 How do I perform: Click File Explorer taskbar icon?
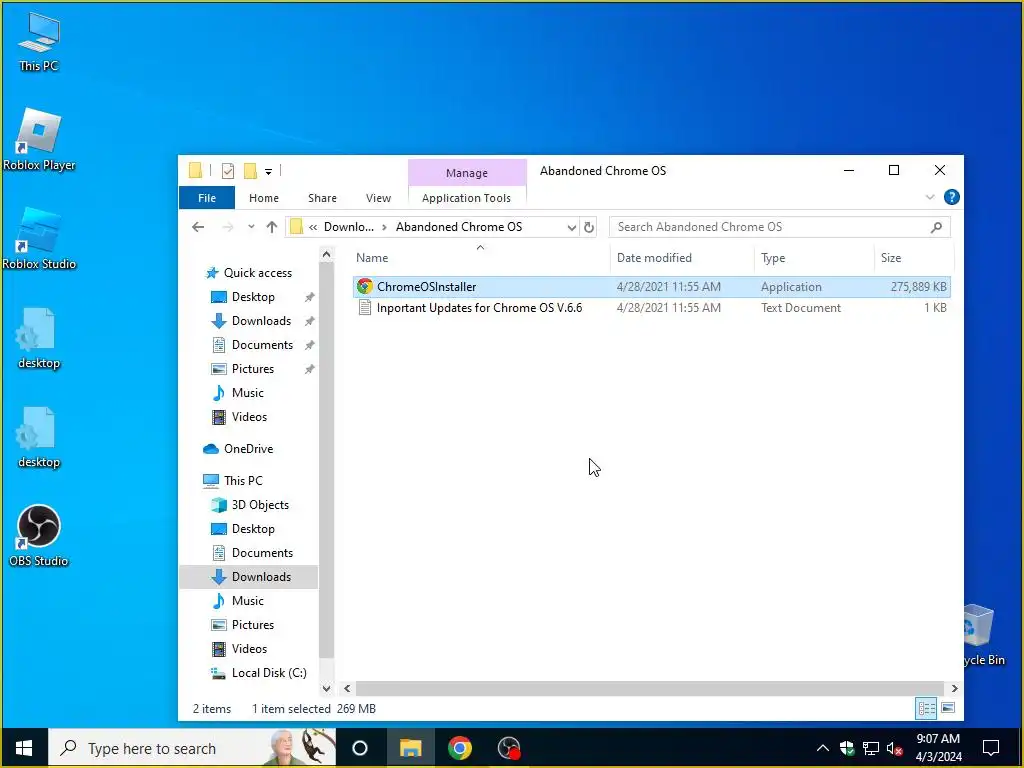tap(410, 748)
